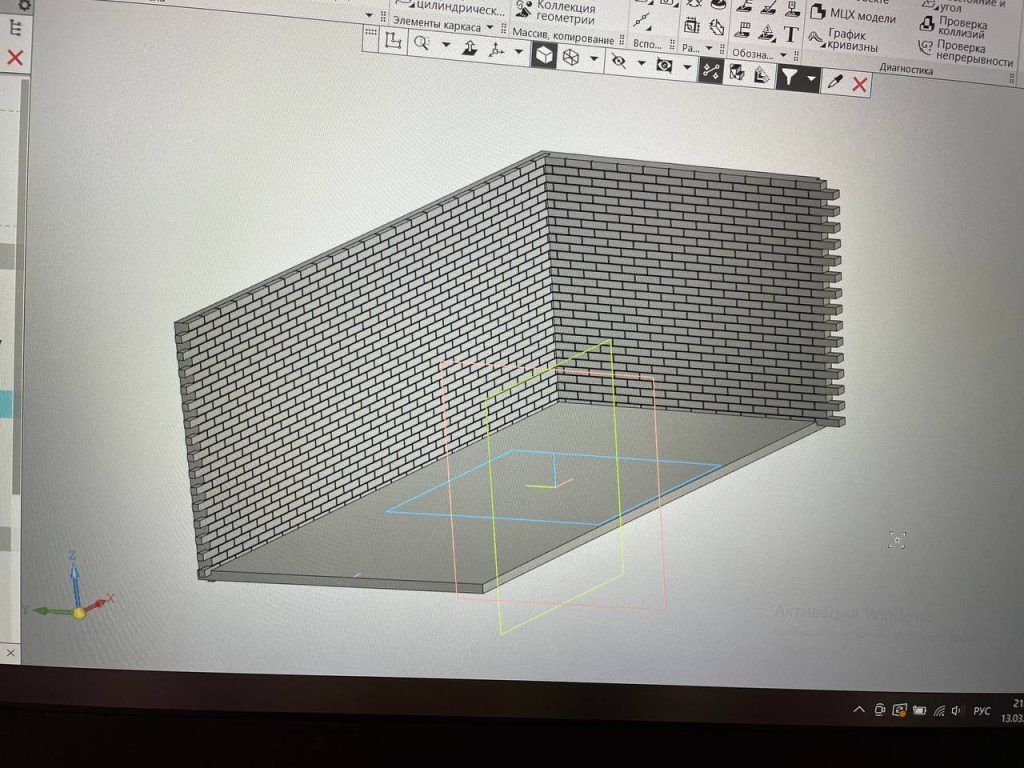Click the МЦХ модели block icon

tap(818, 12)
